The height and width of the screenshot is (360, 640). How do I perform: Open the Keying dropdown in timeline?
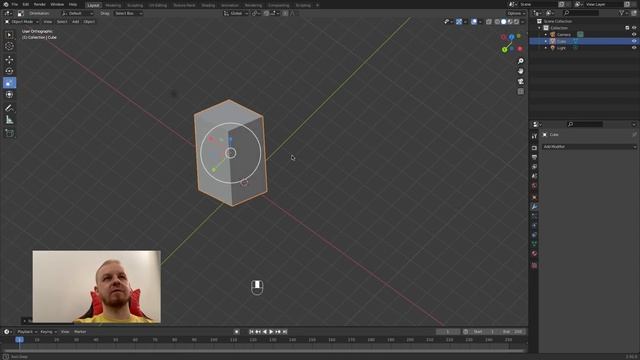coord(48,332)
